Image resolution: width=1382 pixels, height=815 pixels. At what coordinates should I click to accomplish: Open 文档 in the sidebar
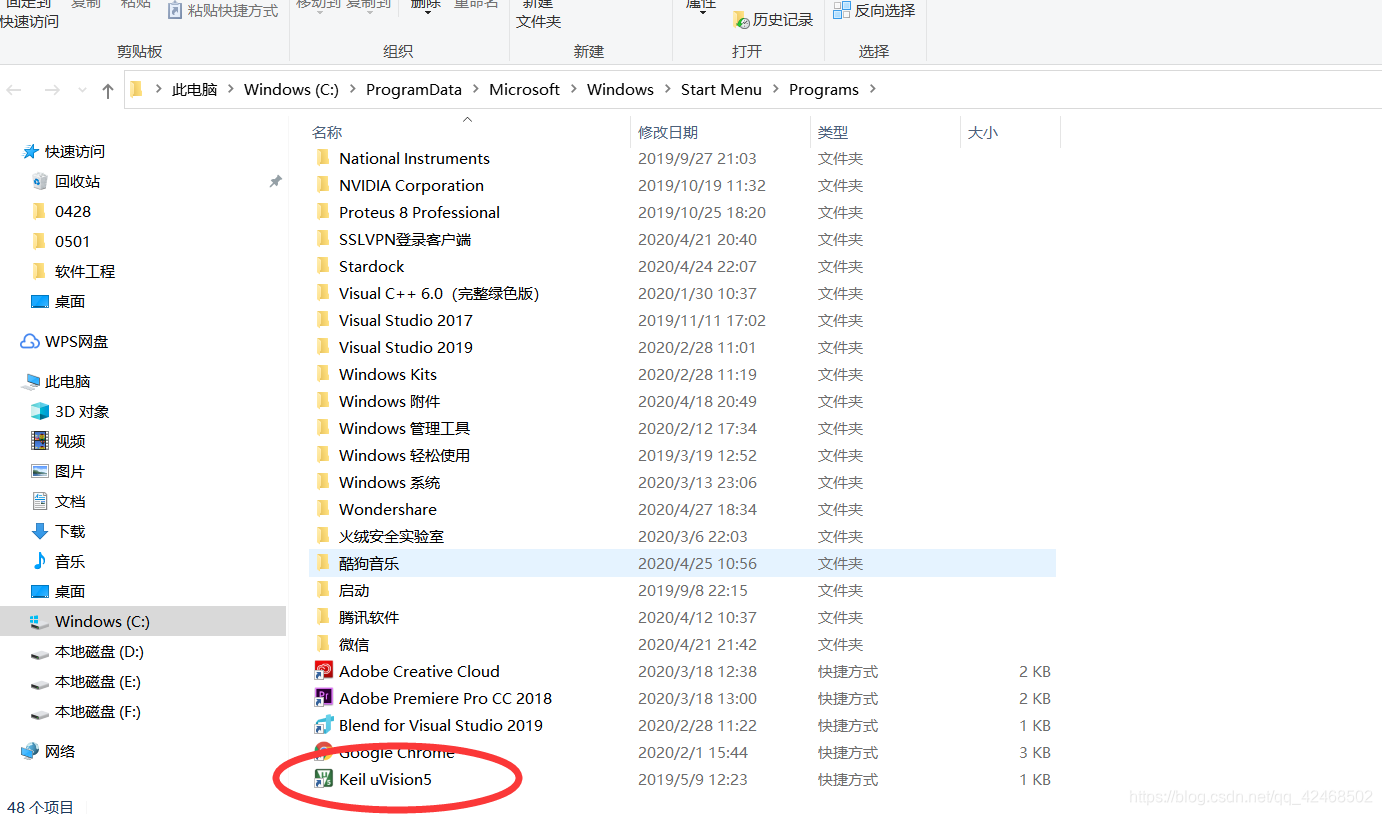[58, 501]
